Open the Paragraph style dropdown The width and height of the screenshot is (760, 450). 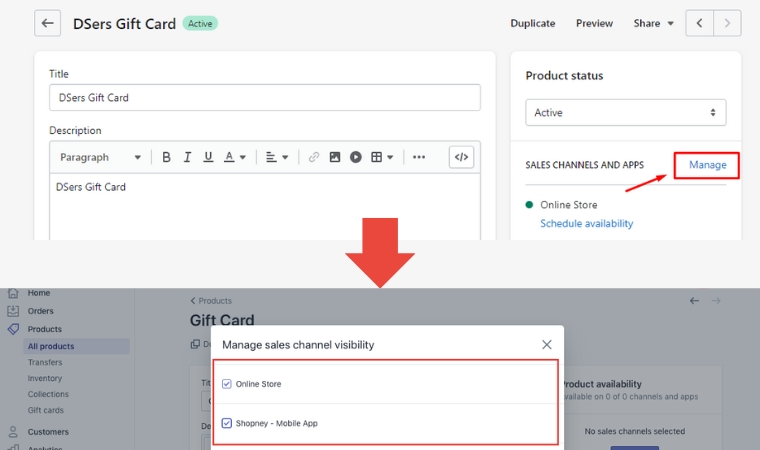click(100, 157)
